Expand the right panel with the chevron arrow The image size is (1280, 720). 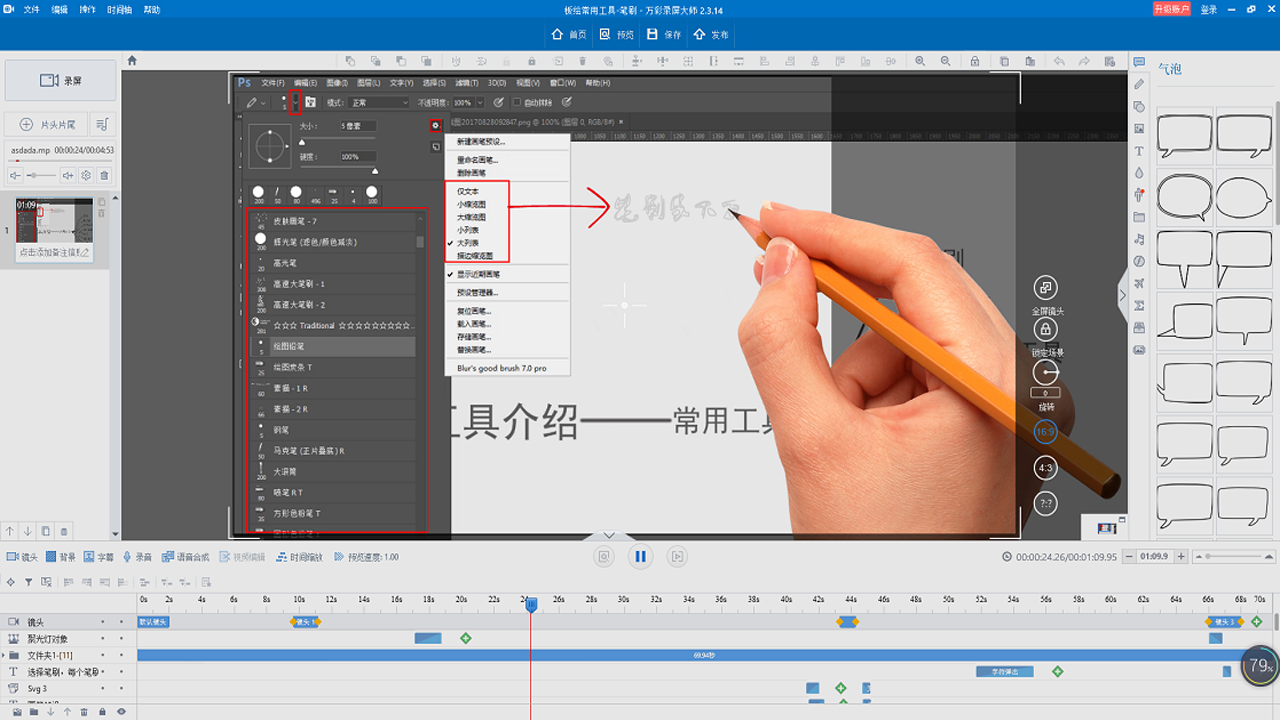(x=1123, y=295)
